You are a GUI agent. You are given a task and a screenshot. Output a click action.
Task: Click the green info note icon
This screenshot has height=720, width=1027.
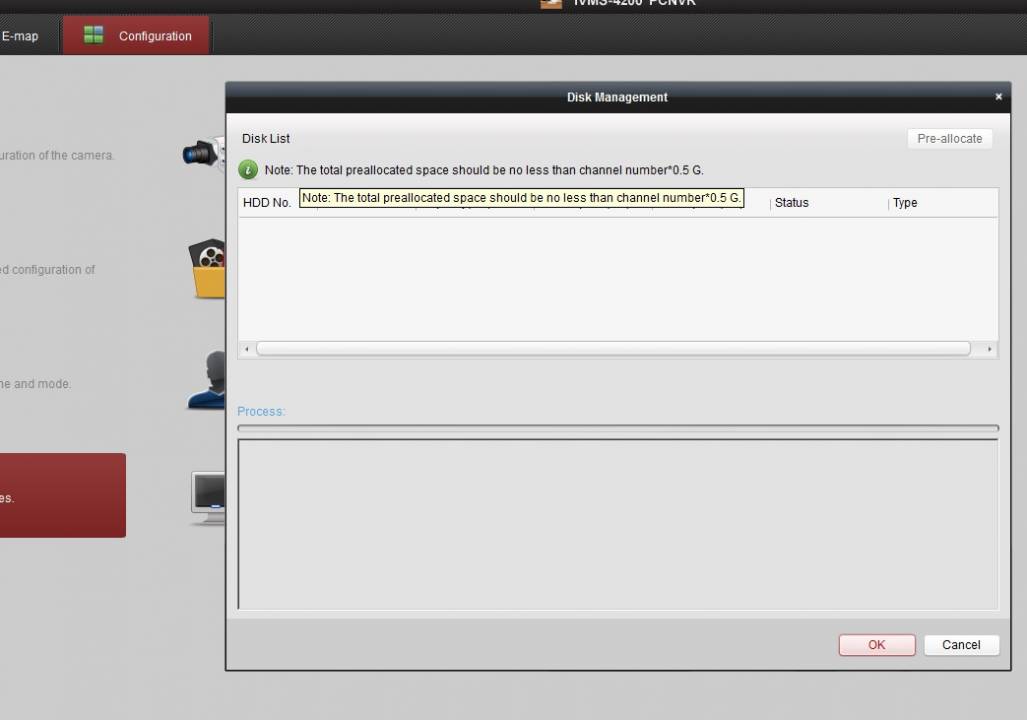(x=248, y=170)
